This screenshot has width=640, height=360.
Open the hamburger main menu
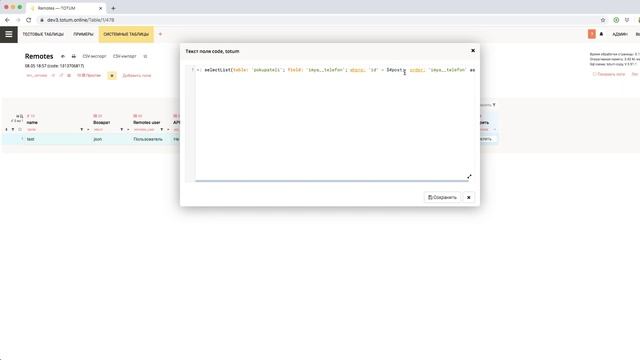tap(9, 34)
